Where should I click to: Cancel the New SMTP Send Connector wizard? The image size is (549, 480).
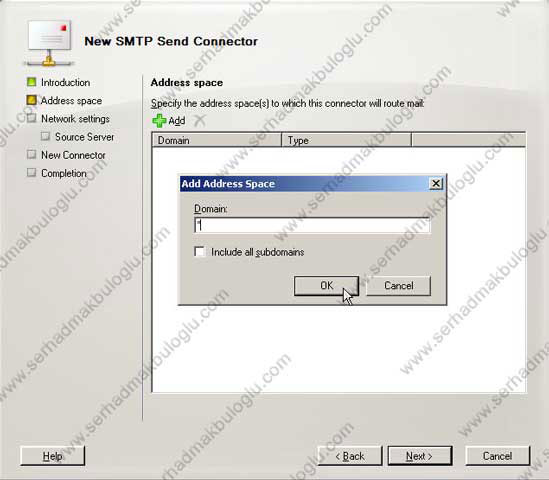point(498,456)
